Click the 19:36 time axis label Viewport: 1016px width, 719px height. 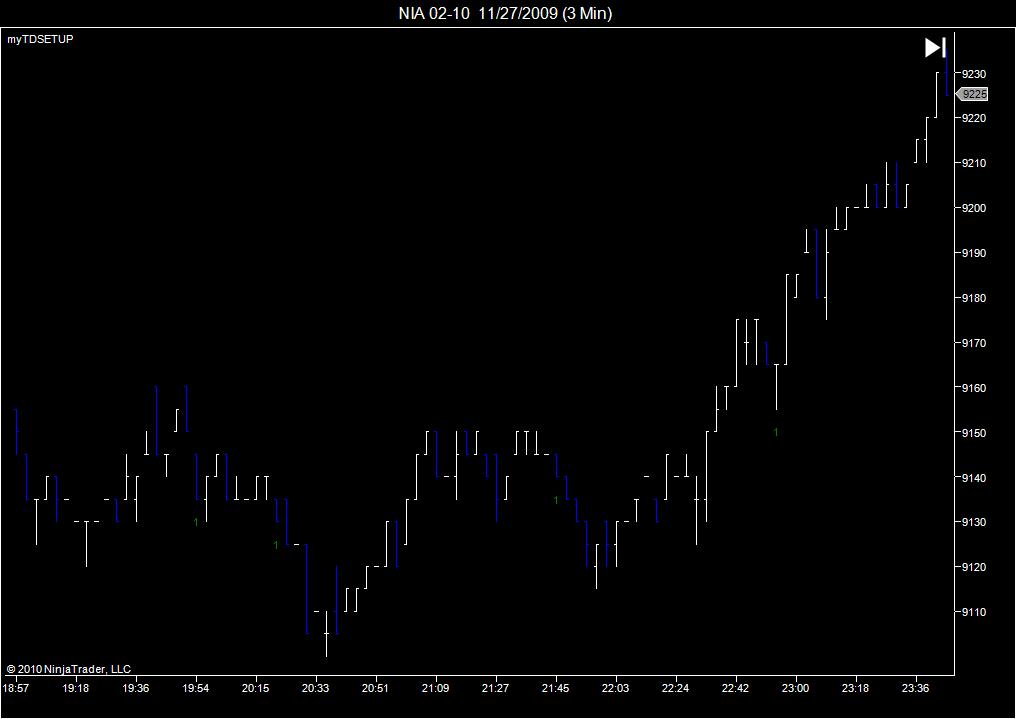pyautogui.click(x=135, y=688)
